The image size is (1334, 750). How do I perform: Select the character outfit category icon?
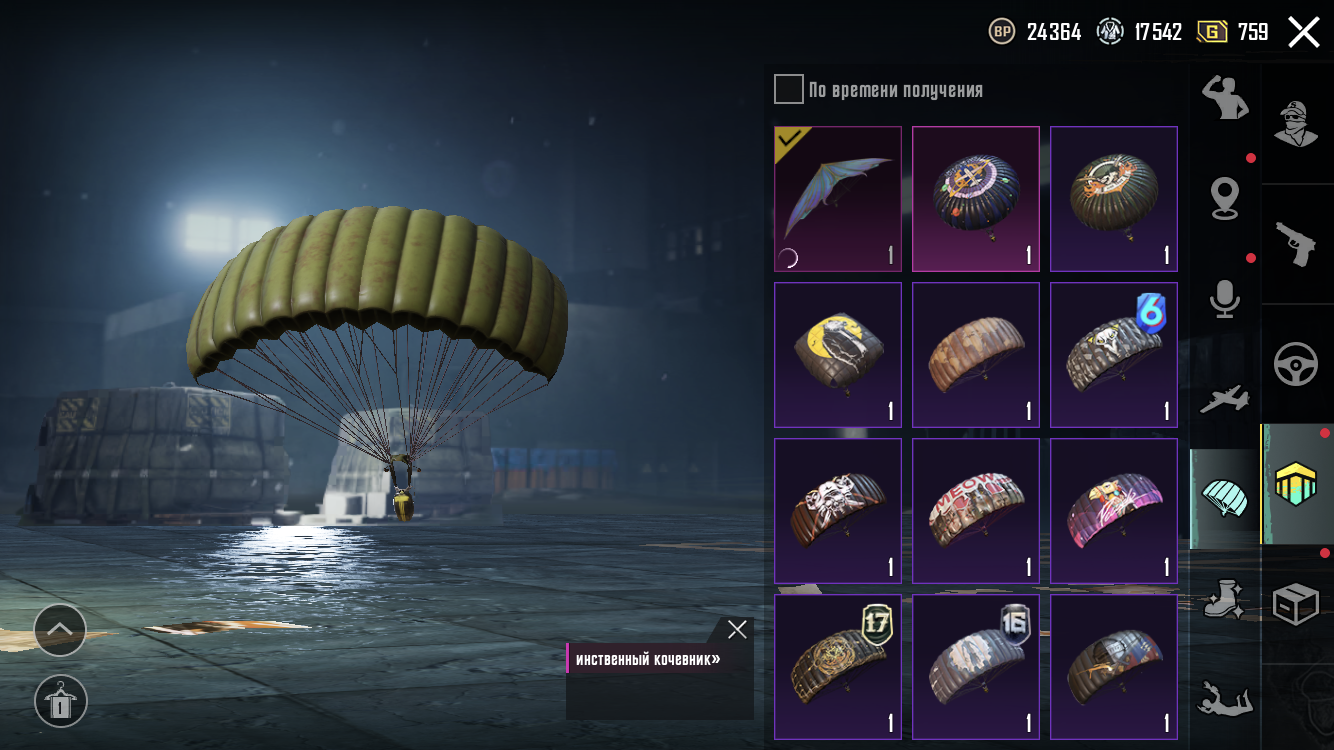[1296, 124]
